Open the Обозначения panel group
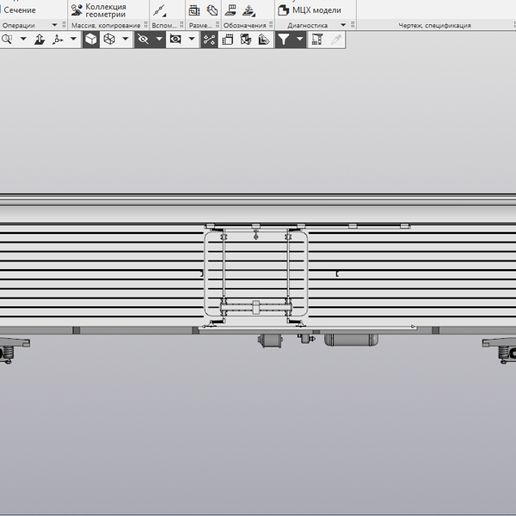The height and width of the screenshot is (516, 516). click(x=245, y=25)
